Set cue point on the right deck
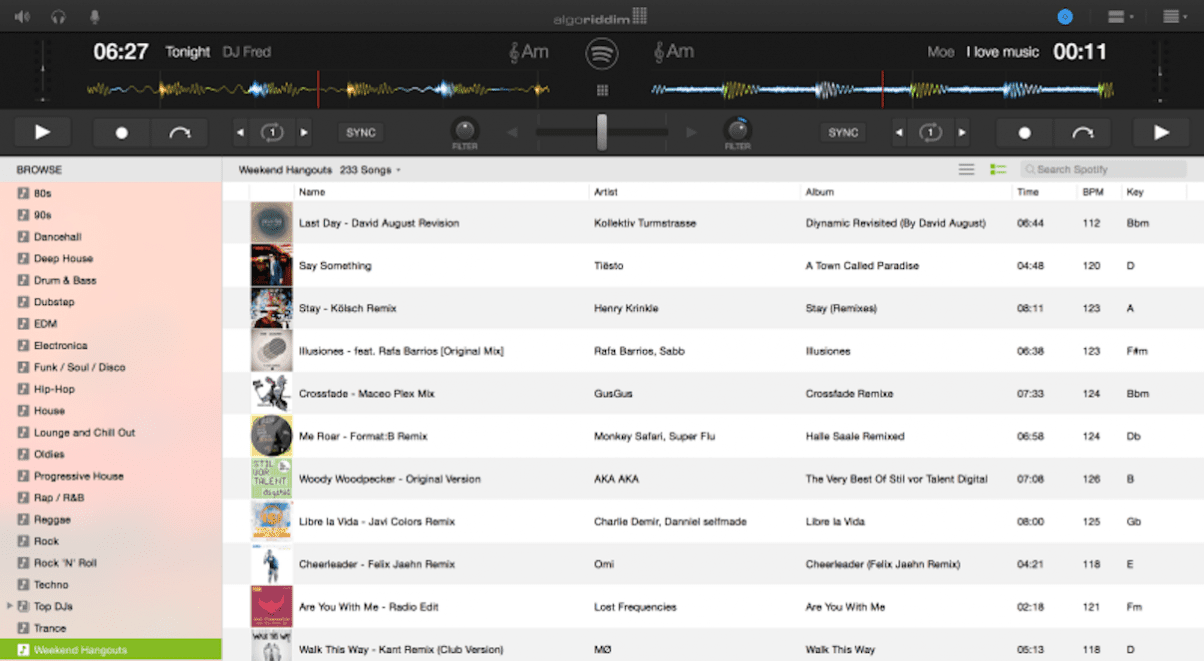Screen dimensions: 1204x661 point(1024,132)
